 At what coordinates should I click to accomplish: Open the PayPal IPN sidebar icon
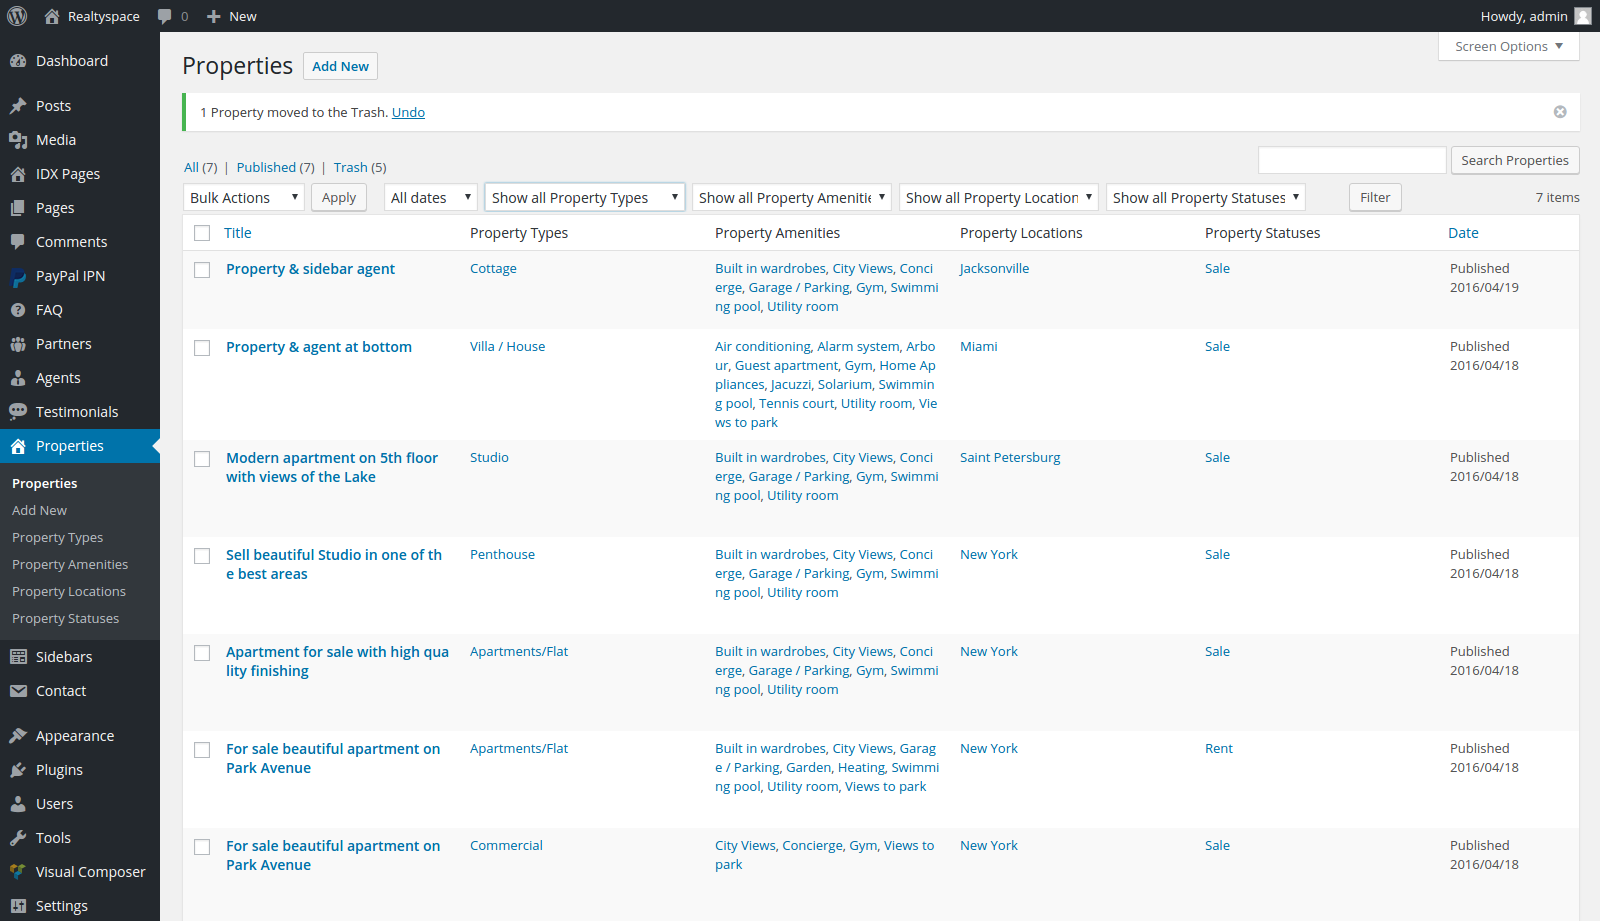click(18, 277)
